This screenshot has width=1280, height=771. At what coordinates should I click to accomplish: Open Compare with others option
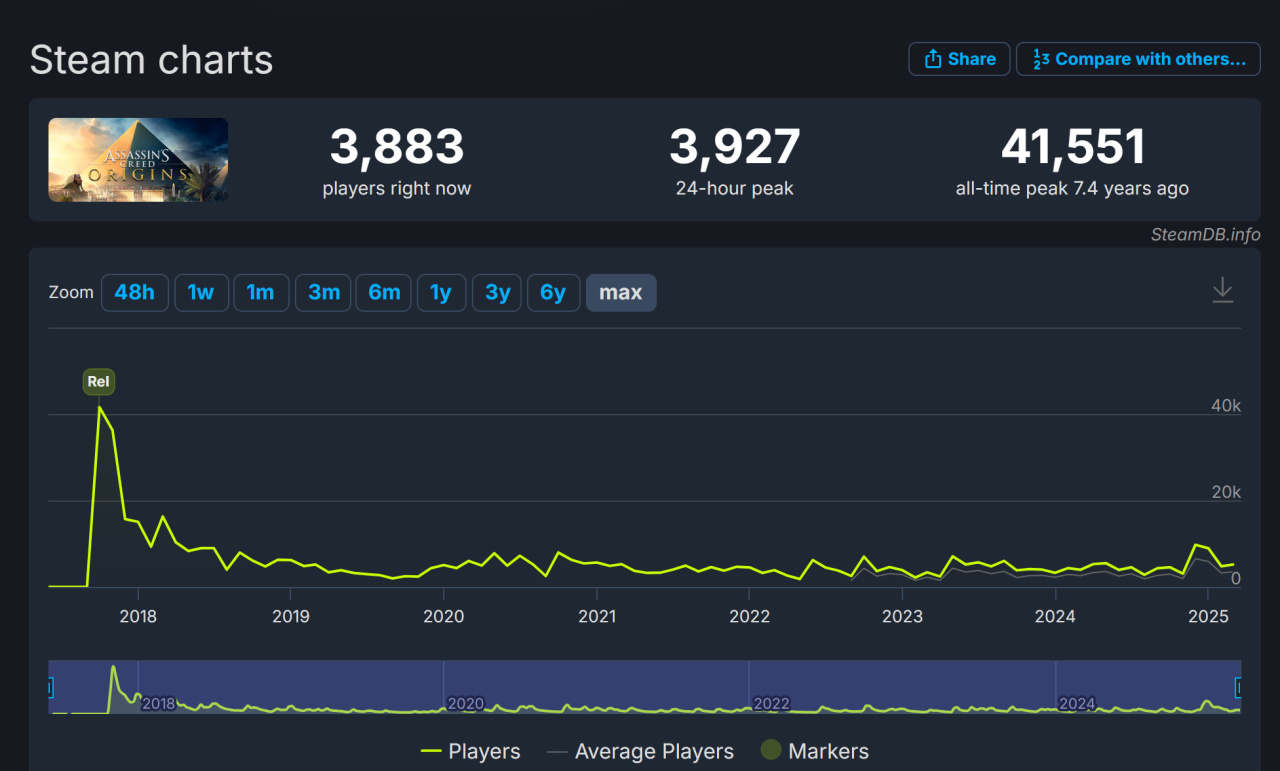click(x=1138, y=59)
